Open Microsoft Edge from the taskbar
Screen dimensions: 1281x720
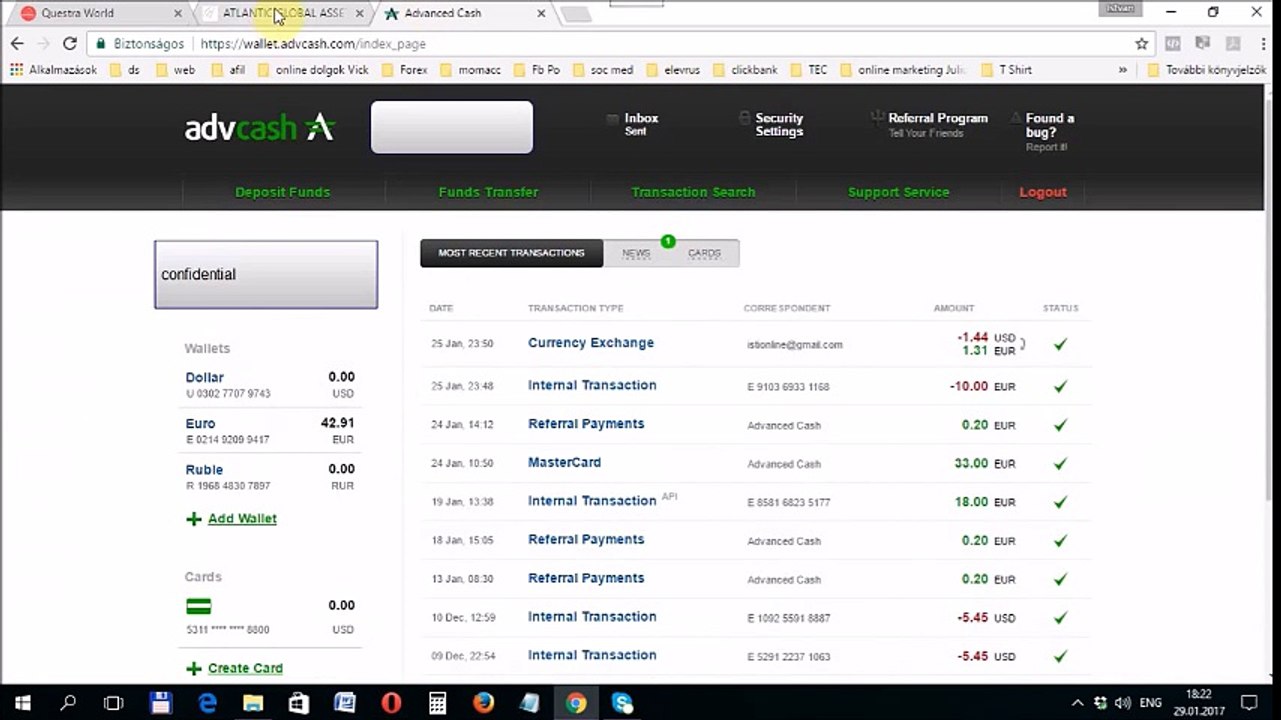207,703
